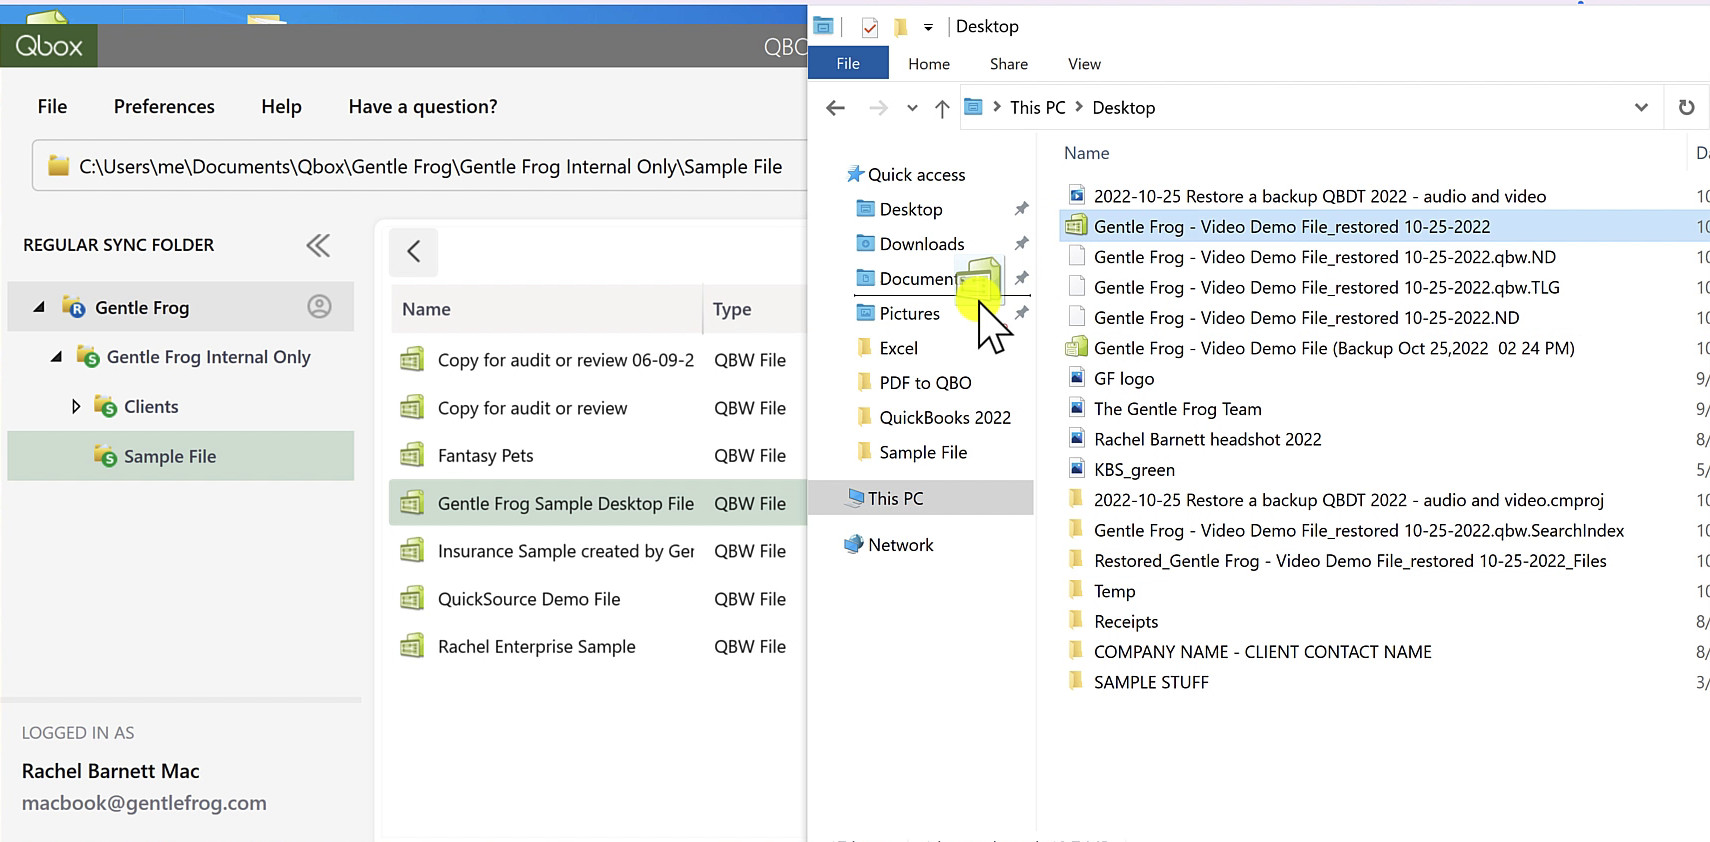This screenshot has width=1710, height=842.
Task: Click the Qbox logo
Action: tap(49, 46)
